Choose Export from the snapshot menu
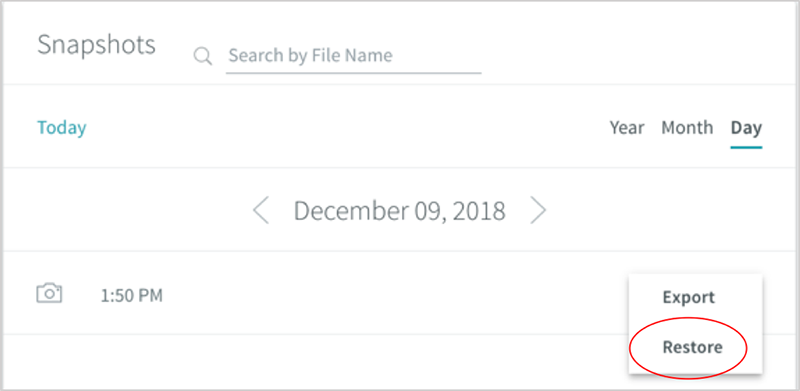Image resolution: width=800 pixels, height=391 pixels. pyautogui.click(x=689, y=297)
